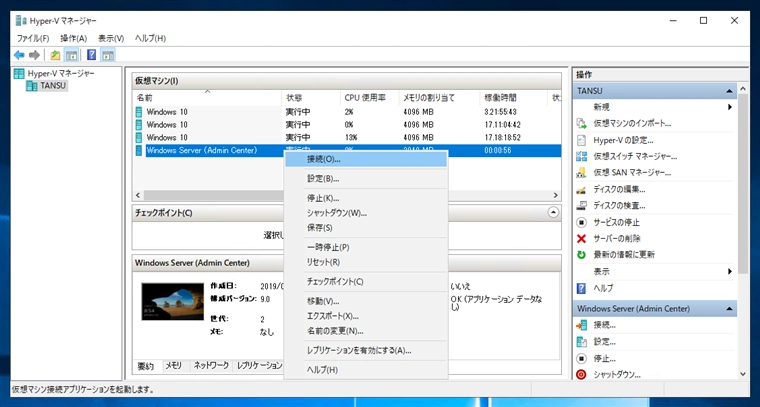Click the actions pane scrollbar down arrow
This screenshot has width=760, height=407.
[743, 374]
